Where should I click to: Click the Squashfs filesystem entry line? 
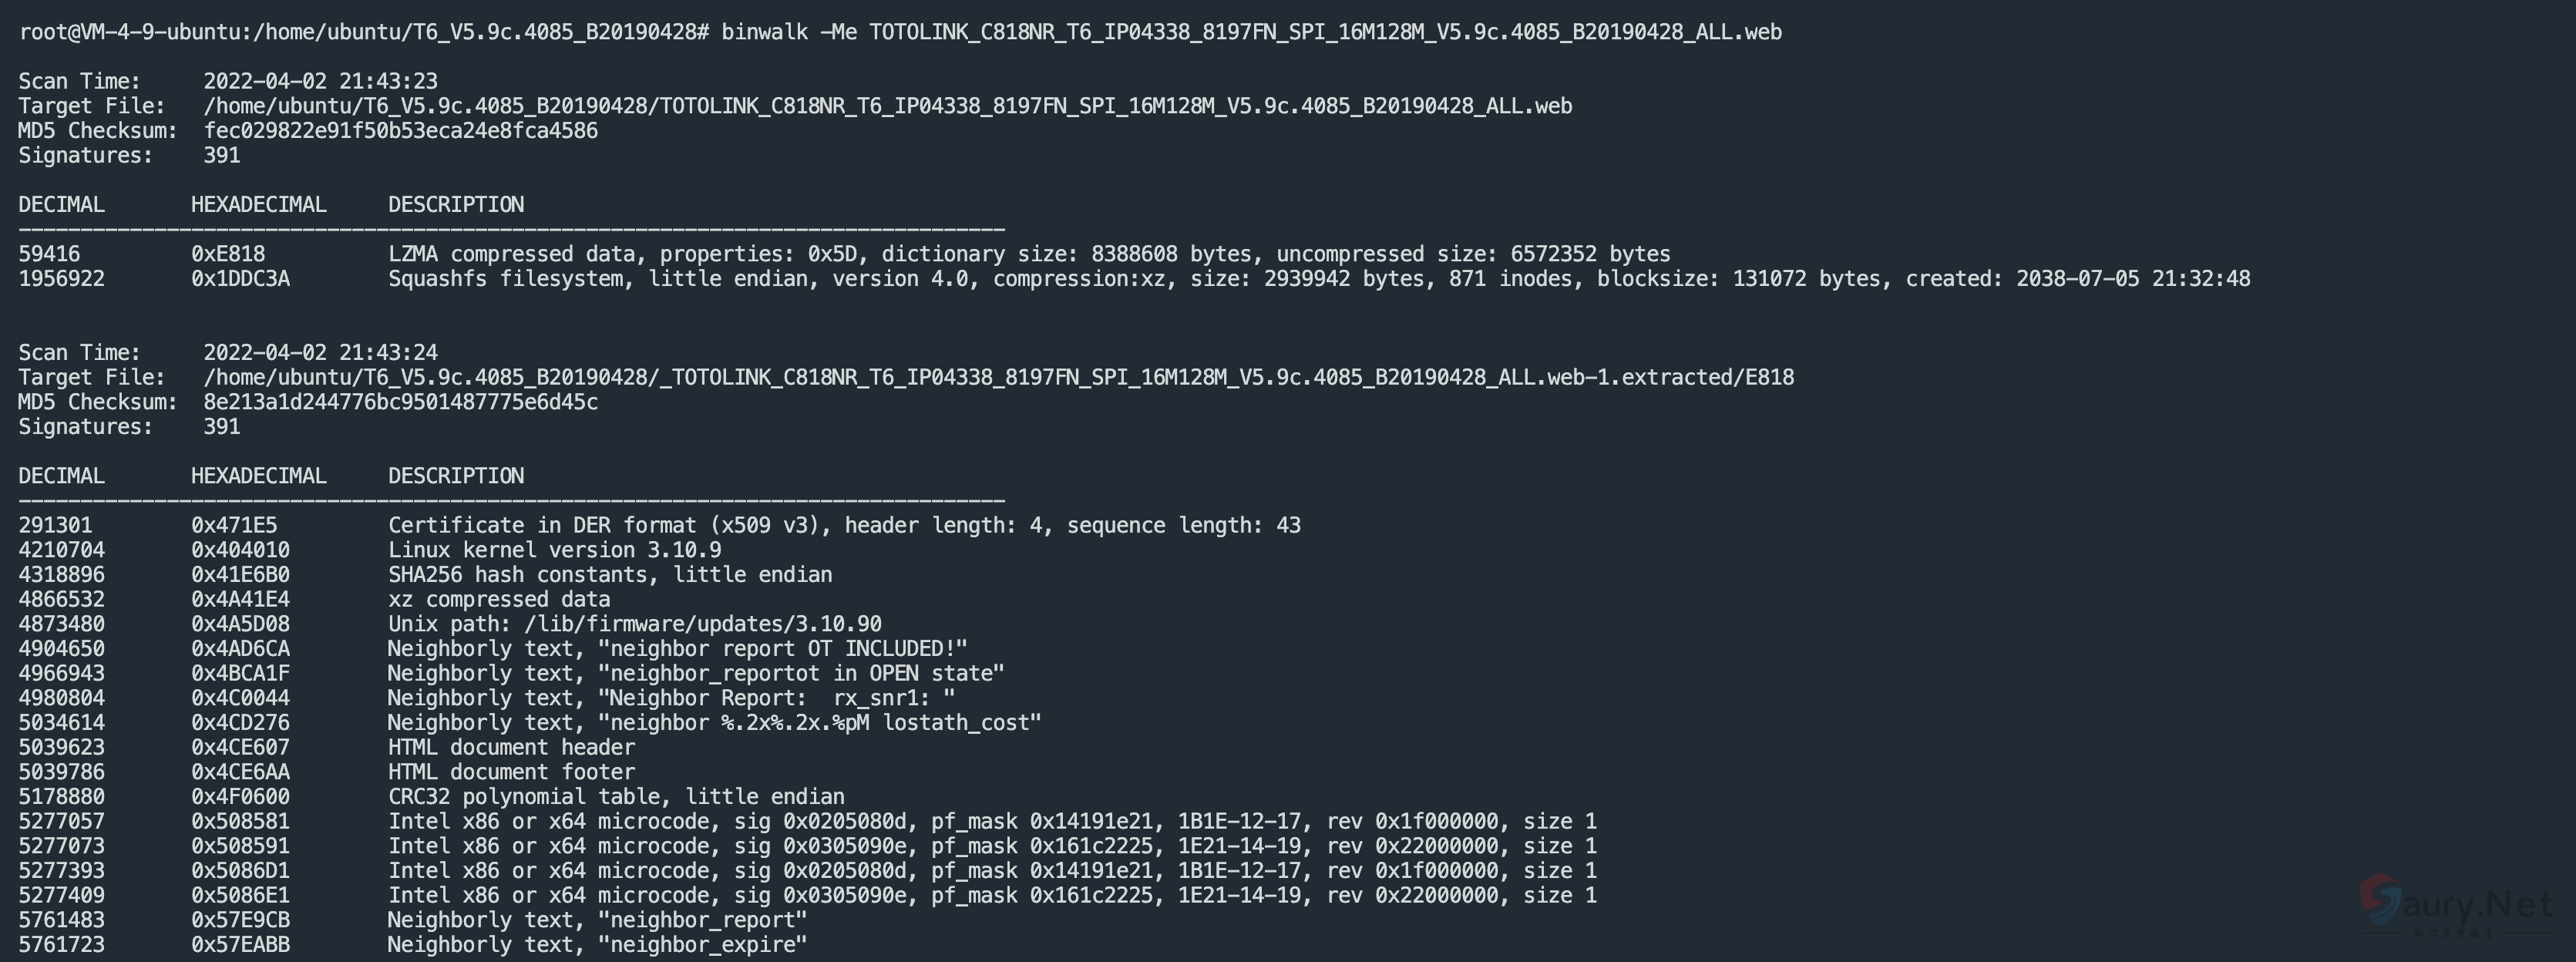point(1318,279)
